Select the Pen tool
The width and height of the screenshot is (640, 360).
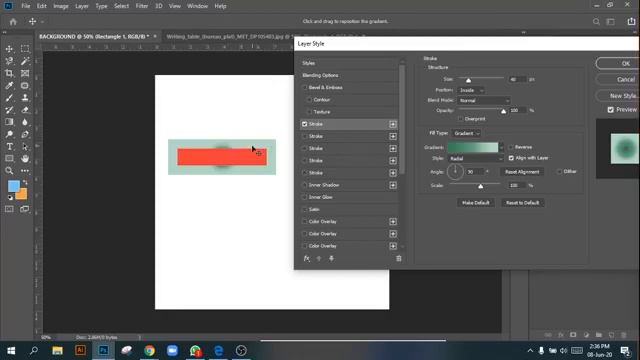tap(25, 134)
